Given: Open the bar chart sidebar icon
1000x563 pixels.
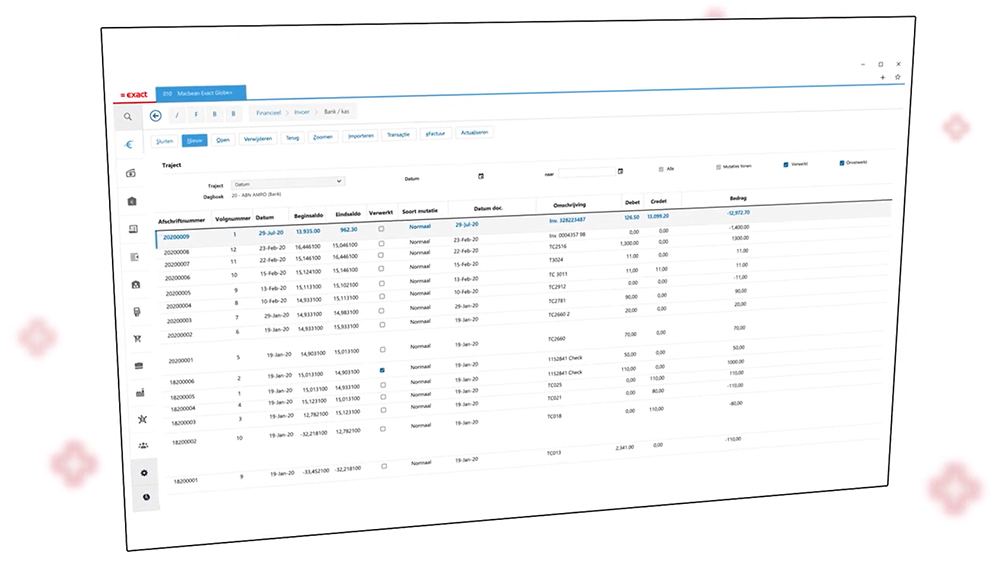Looking at the screenshot, I should pyautogui.click(x=139, y=391).
